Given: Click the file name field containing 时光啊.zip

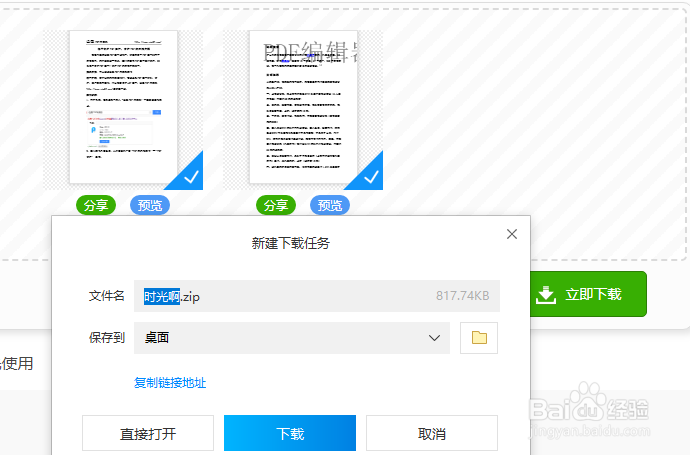Looking at the screenshot, I should click(x=317, y=296).
